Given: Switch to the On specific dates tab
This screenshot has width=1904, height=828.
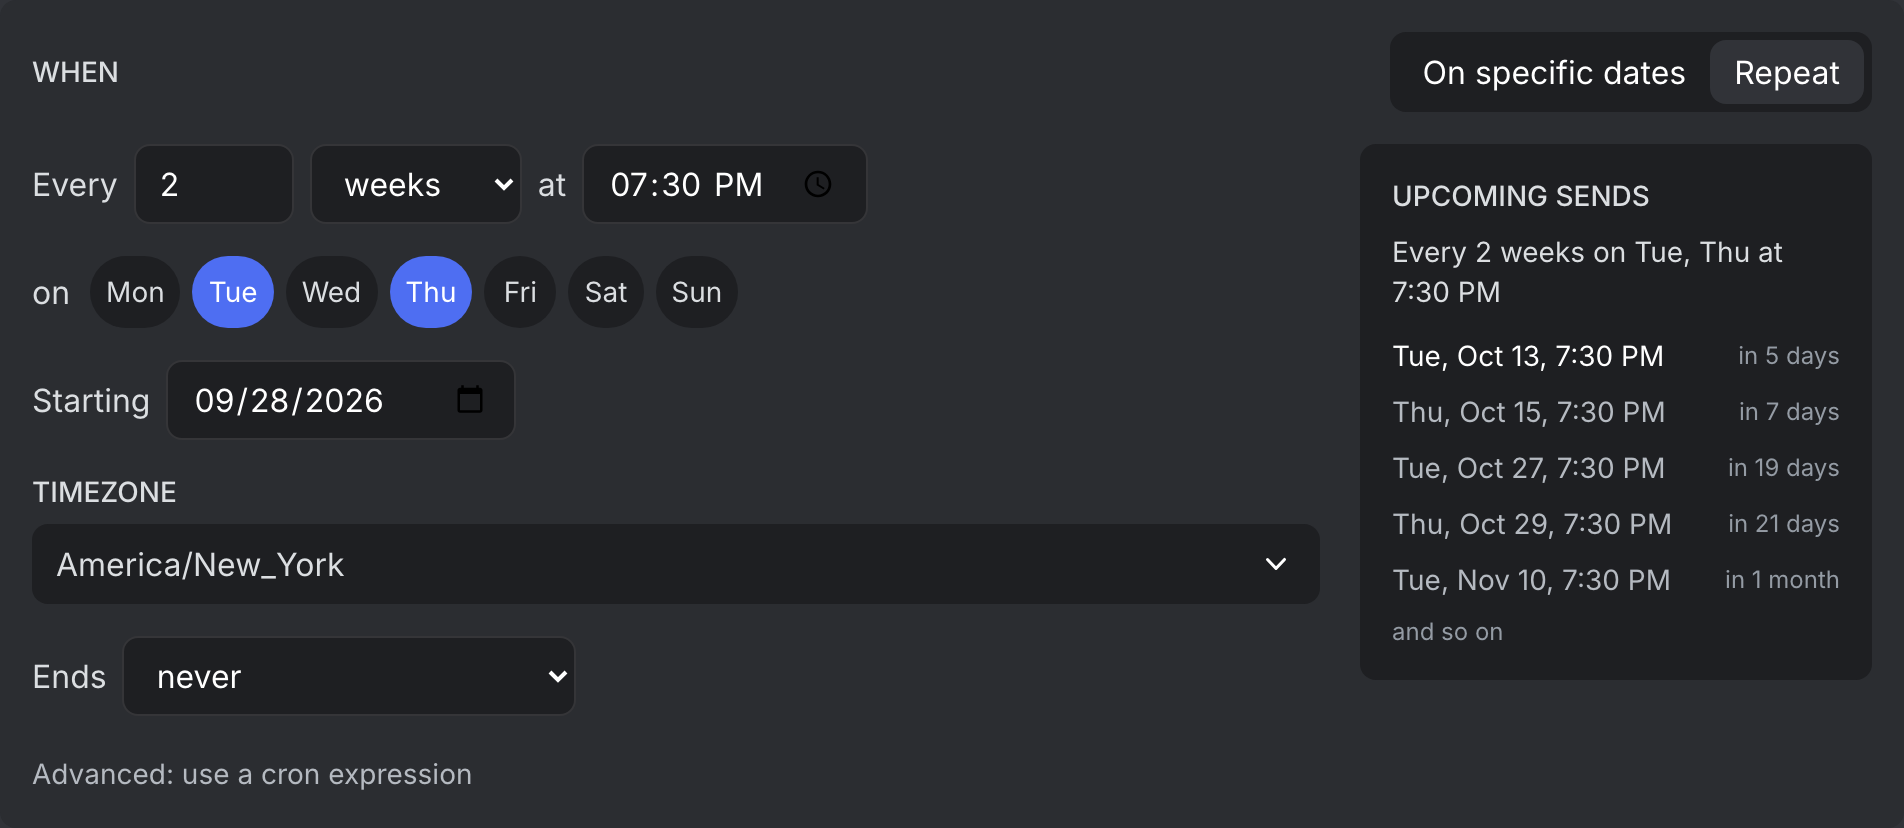Looking at the screenshot, I should [x=1553, y=72].
